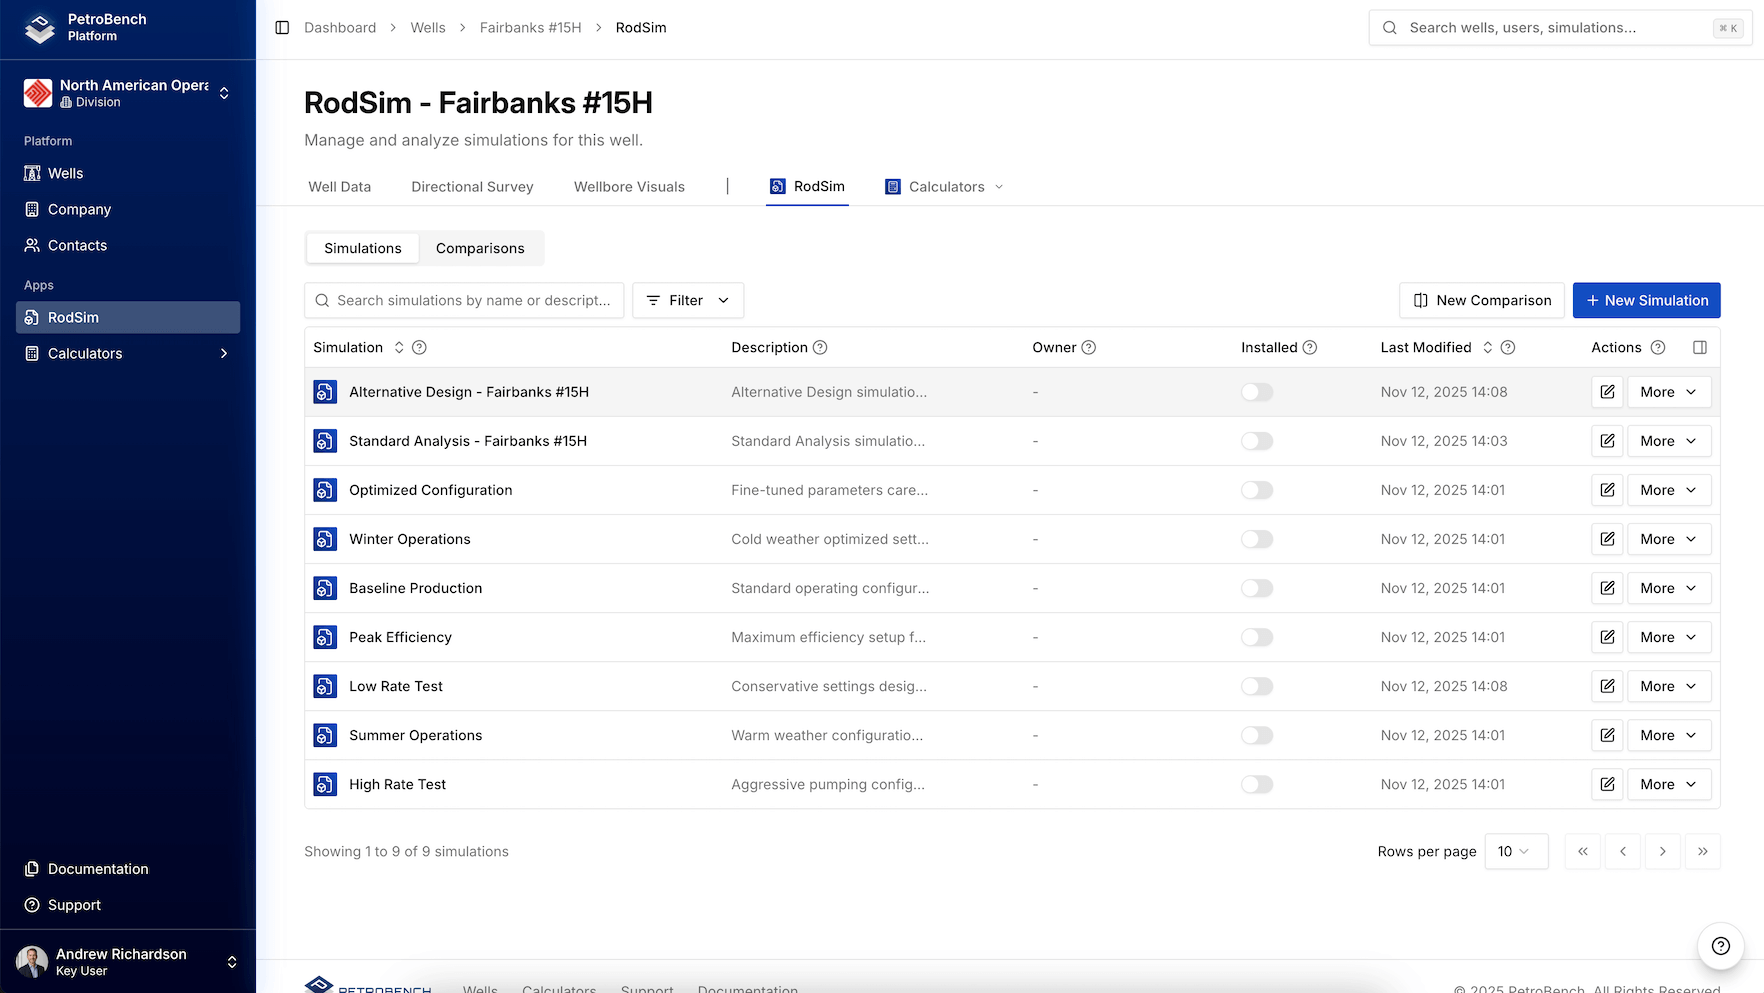The height and width of the screenshot is (993, 1764).
Task: Toggle the sidebar collapse icon in breadcrumb bar
Action: (281, 27)
